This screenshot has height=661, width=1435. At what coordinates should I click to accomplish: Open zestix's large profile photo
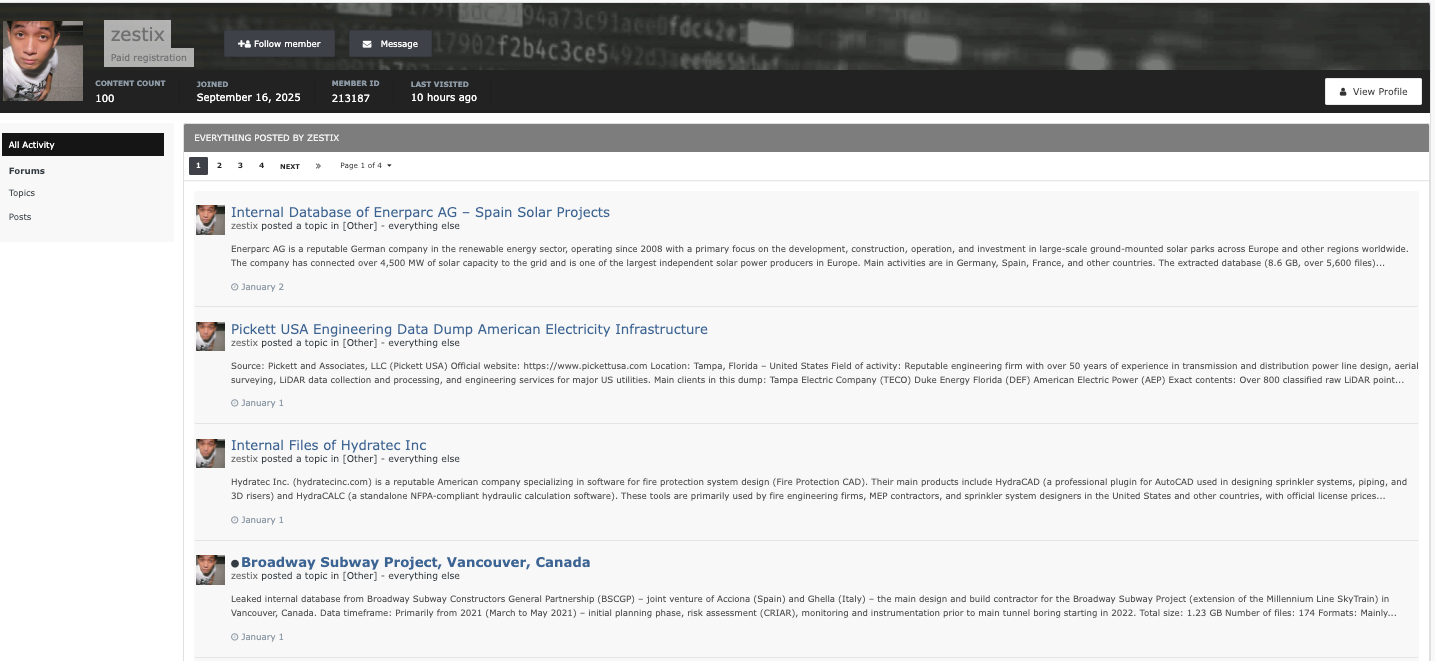click(43, 61)
